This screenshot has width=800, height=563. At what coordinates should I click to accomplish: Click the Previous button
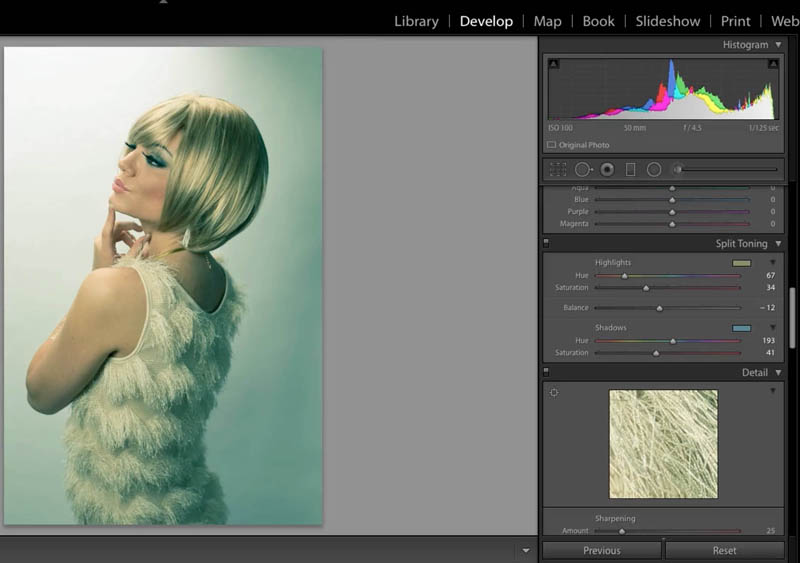click(x=602, y=550)
